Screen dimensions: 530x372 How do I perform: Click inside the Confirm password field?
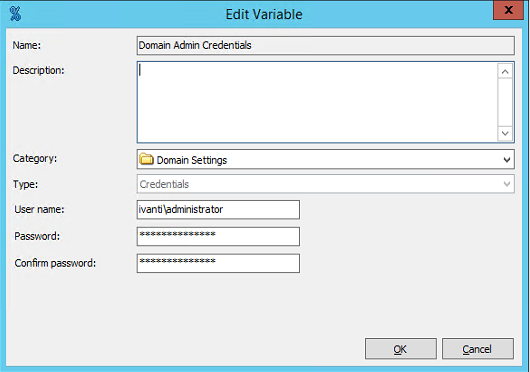coord(218,263)
